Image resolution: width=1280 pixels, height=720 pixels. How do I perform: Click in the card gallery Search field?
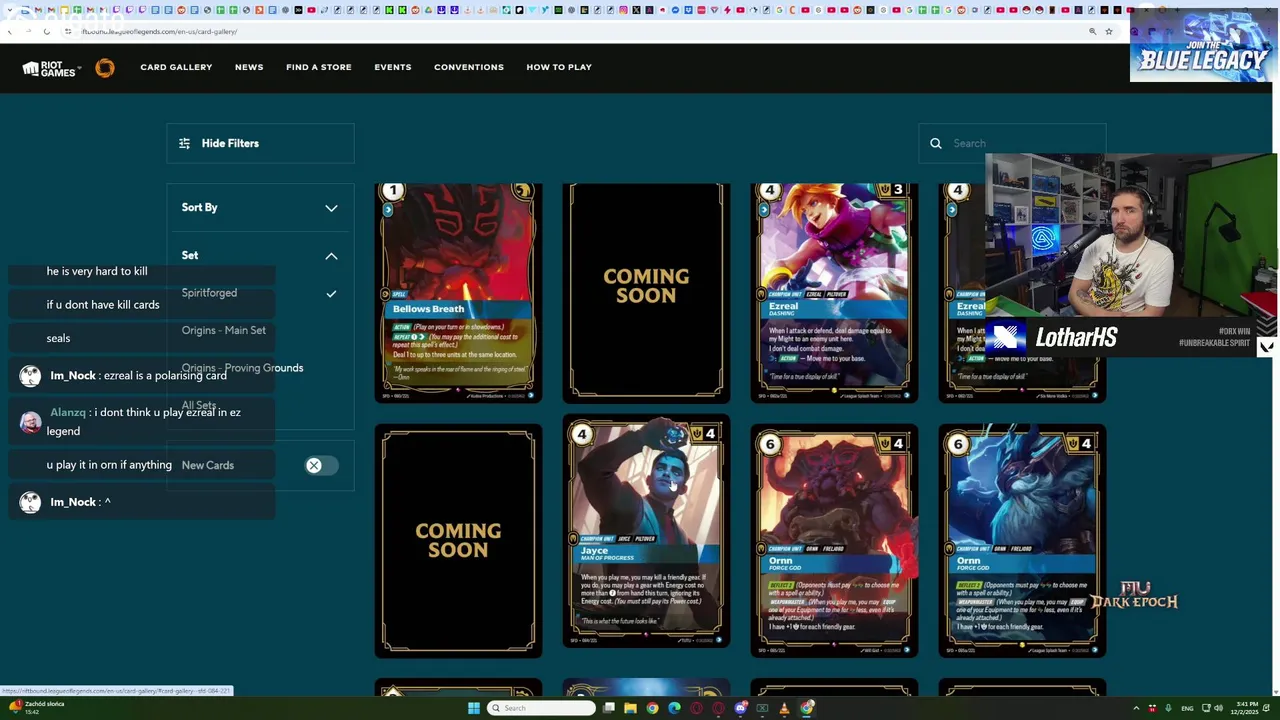pyautogui.click(x=1012, y=144)
